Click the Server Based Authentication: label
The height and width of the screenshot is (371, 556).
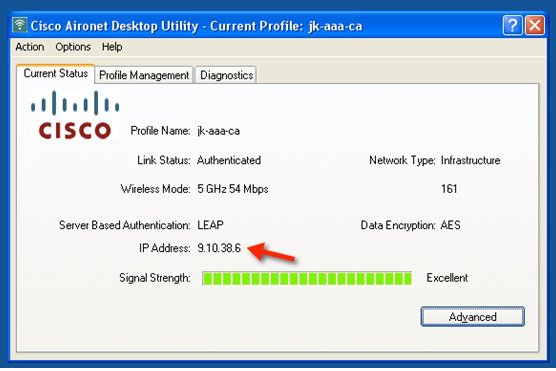click(x=125, y=225)
